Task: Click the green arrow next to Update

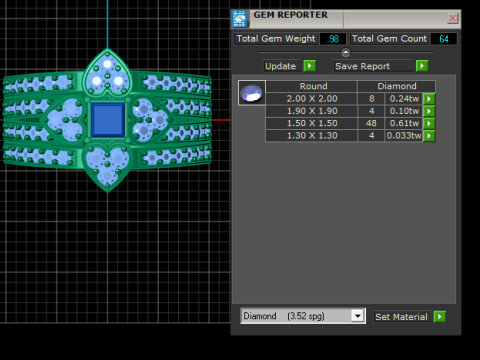Action: click(309, 66)
